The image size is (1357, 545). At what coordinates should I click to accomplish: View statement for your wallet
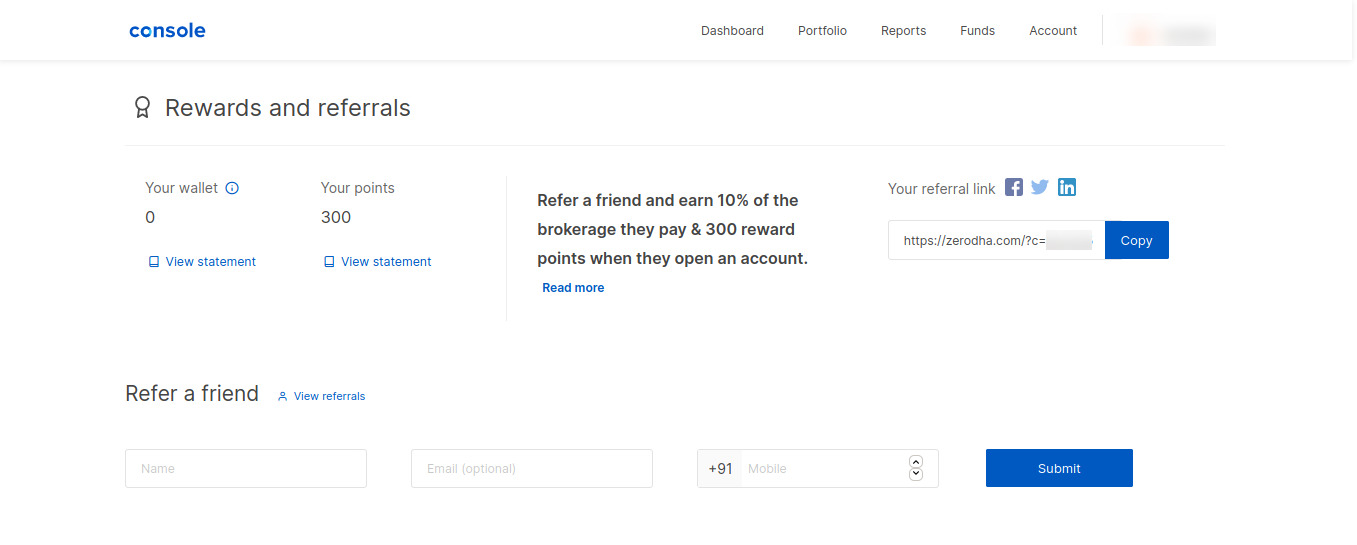[x=202, y=262]
